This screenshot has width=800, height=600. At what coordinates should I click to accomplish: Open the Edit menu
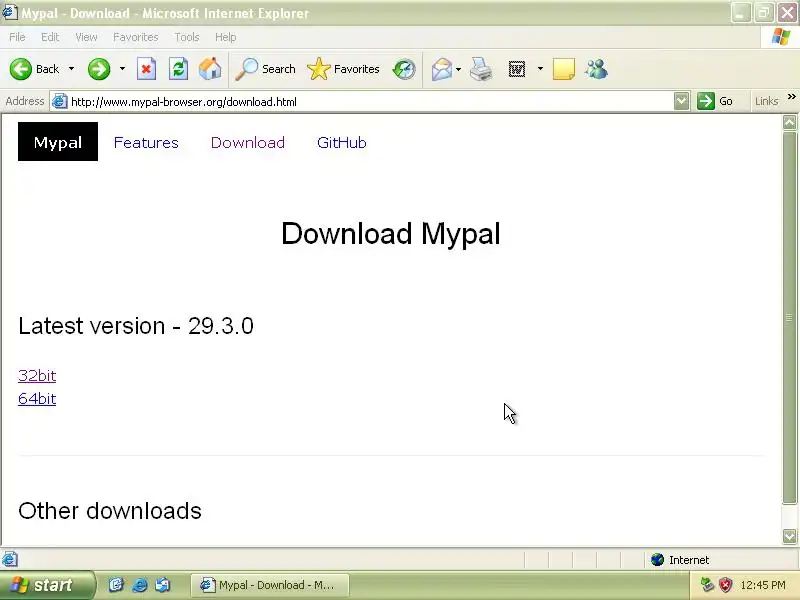[50, 37]
